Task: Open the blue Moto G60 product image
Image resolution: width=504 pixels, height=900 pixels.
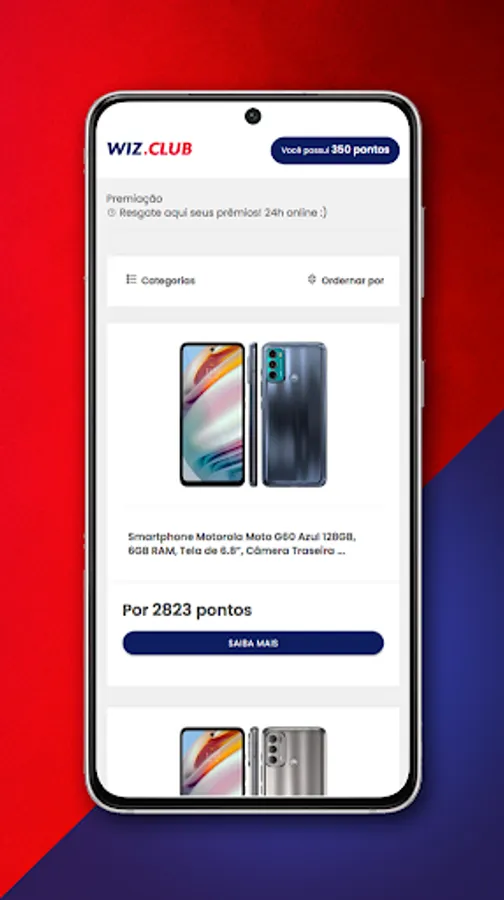Action: [253, 414]
